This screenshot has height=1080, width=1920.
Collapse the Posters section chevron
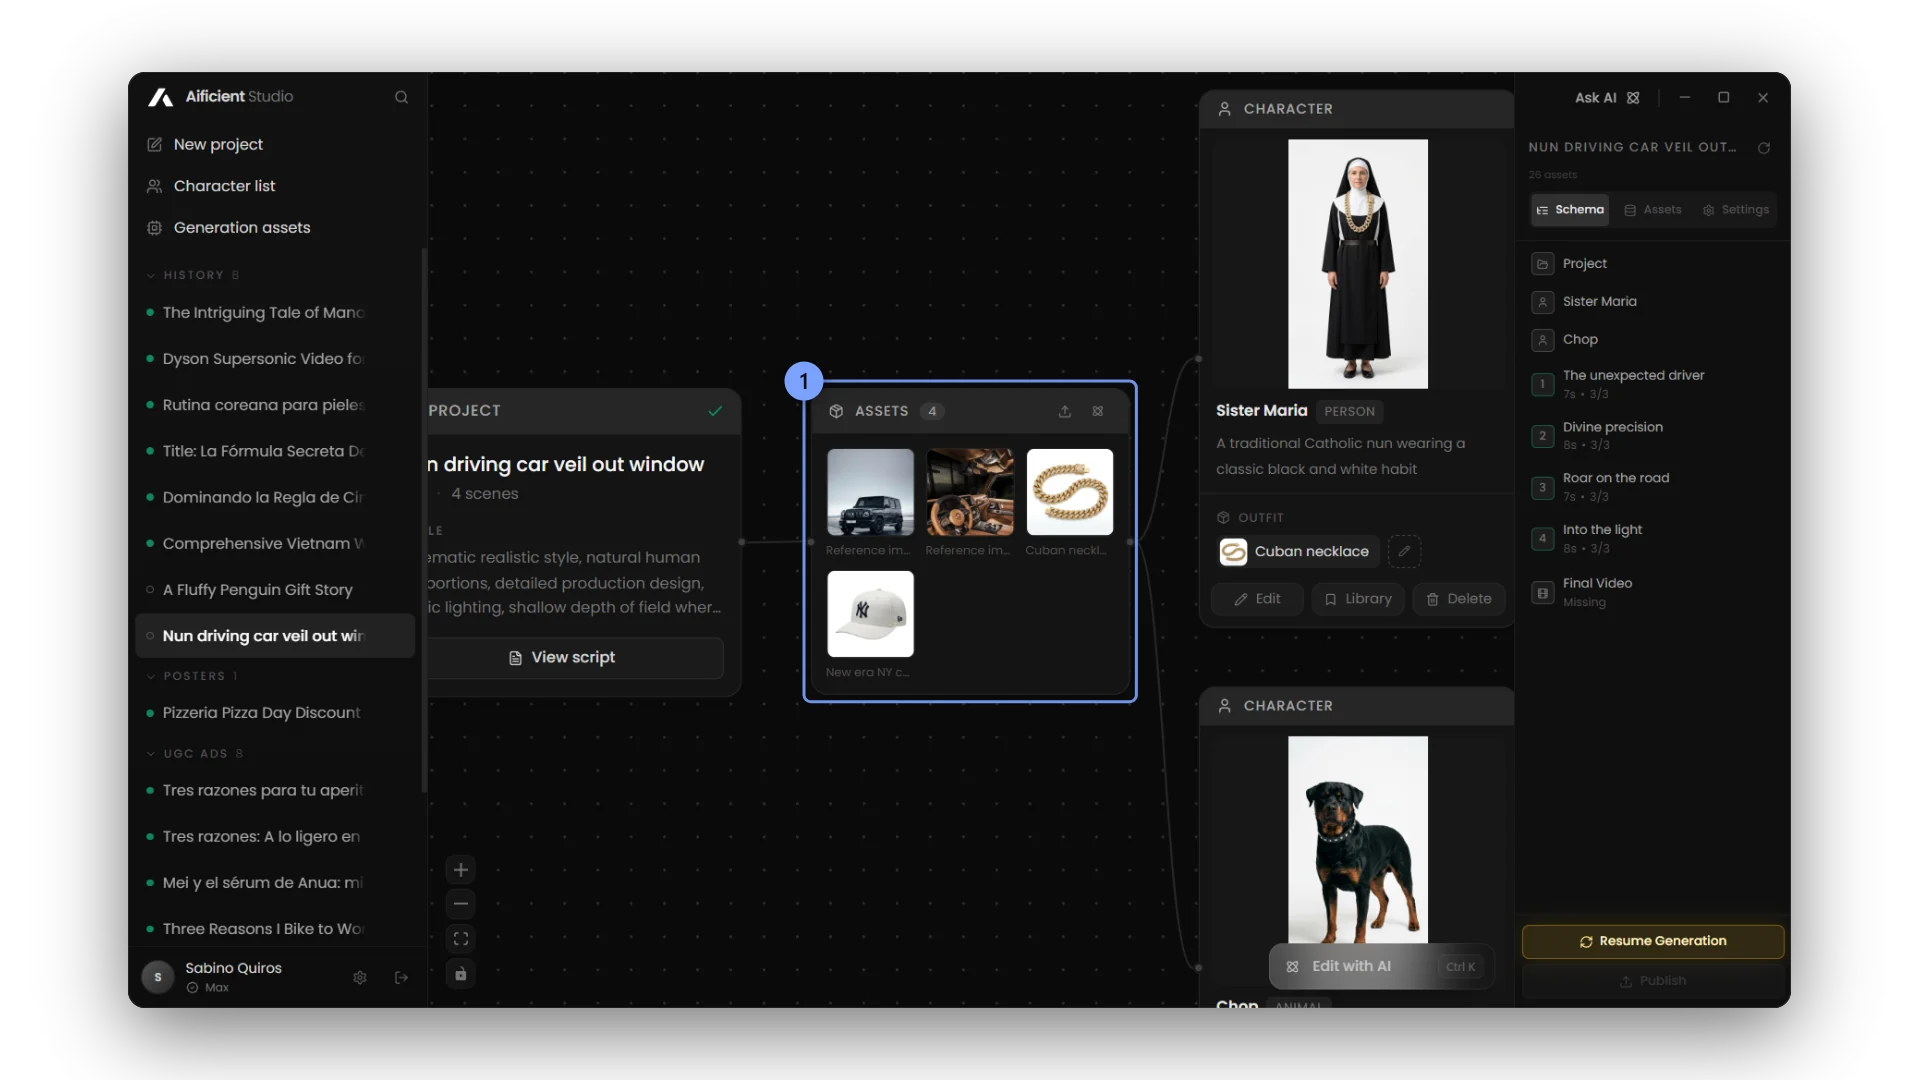tap(151, 676)
